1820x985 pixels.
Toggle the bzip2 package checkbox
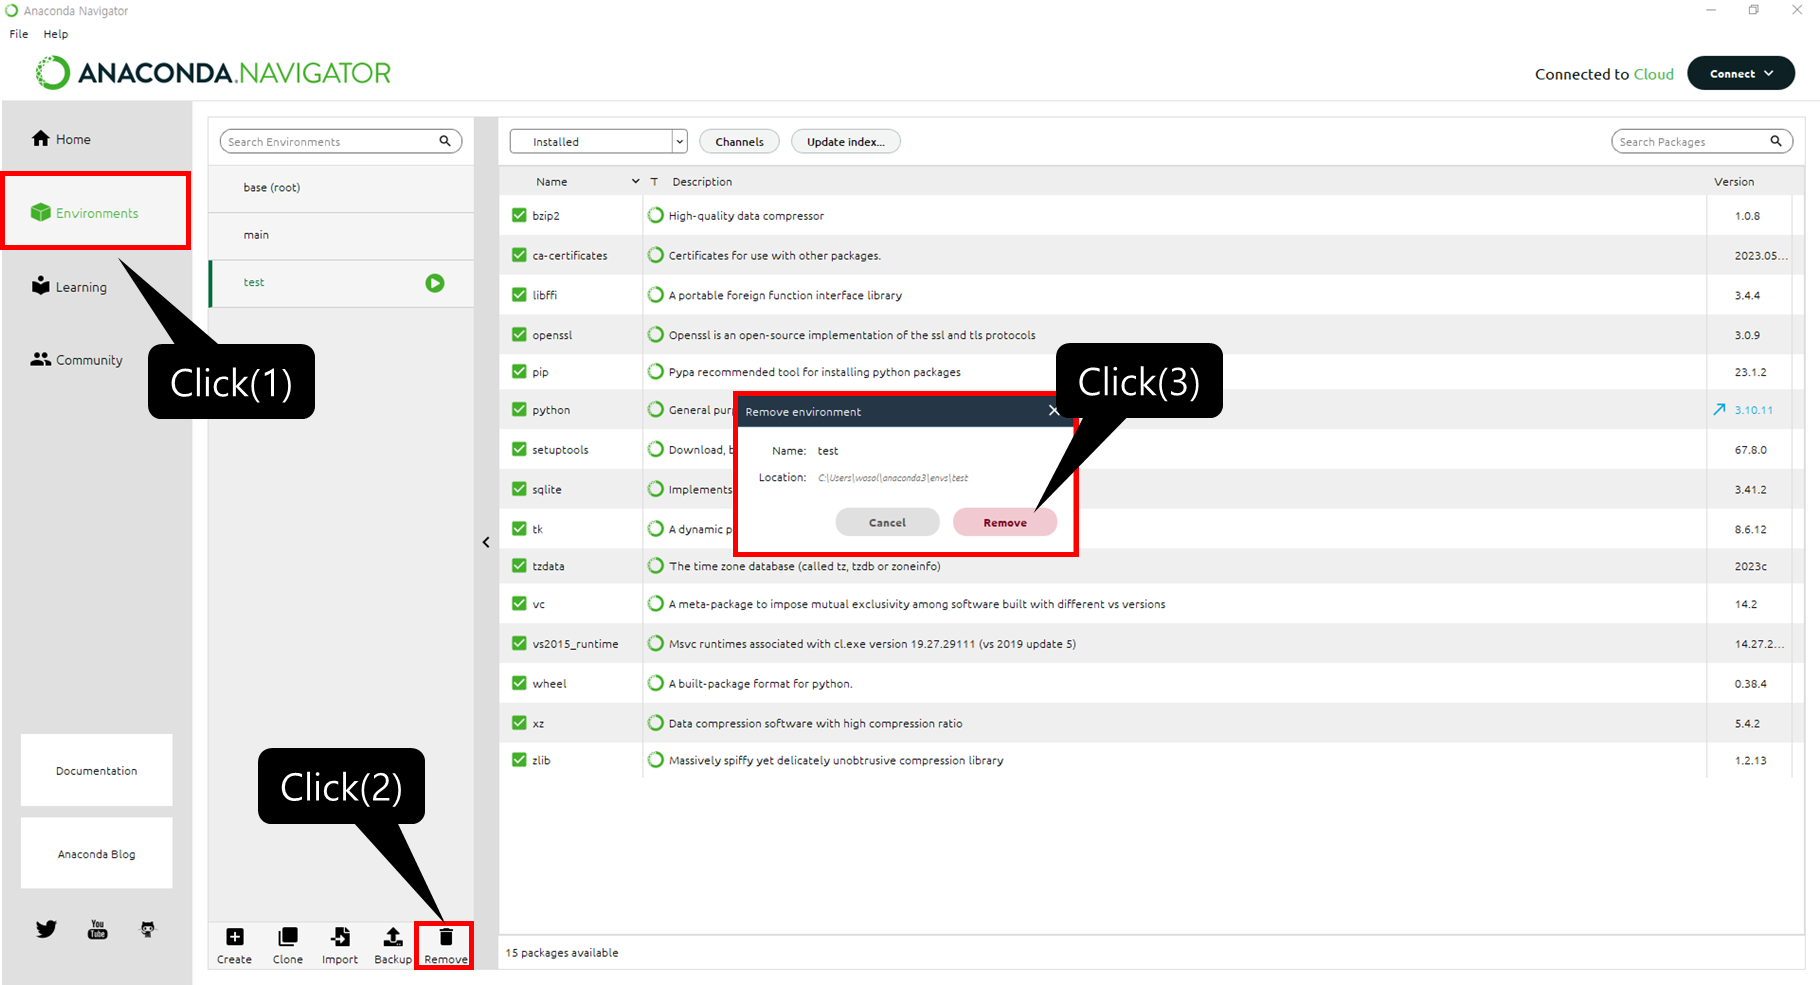[x=519, y=215]
